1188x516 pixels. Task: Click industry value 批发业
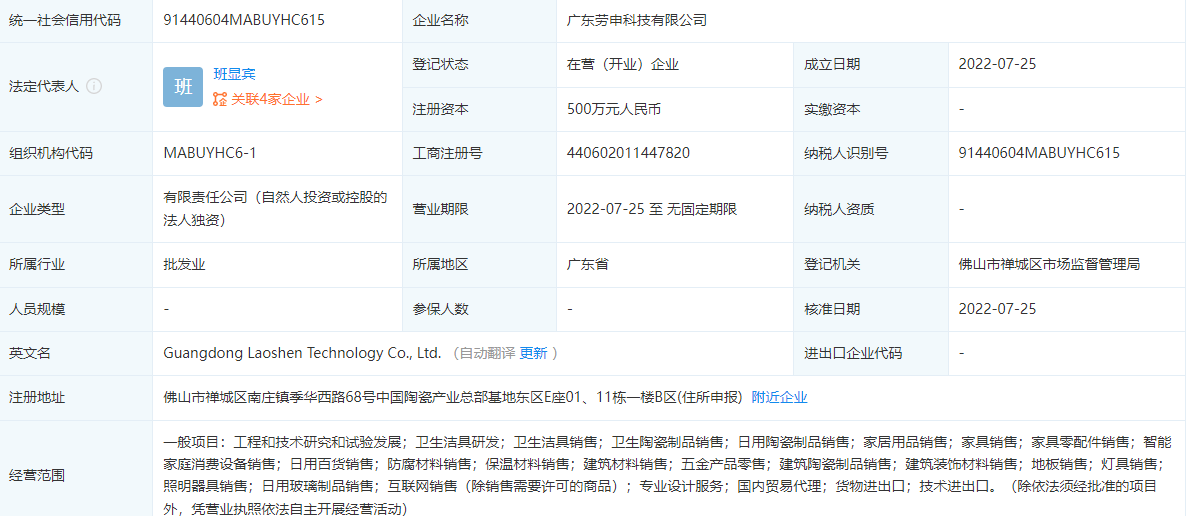pos(184,264)
